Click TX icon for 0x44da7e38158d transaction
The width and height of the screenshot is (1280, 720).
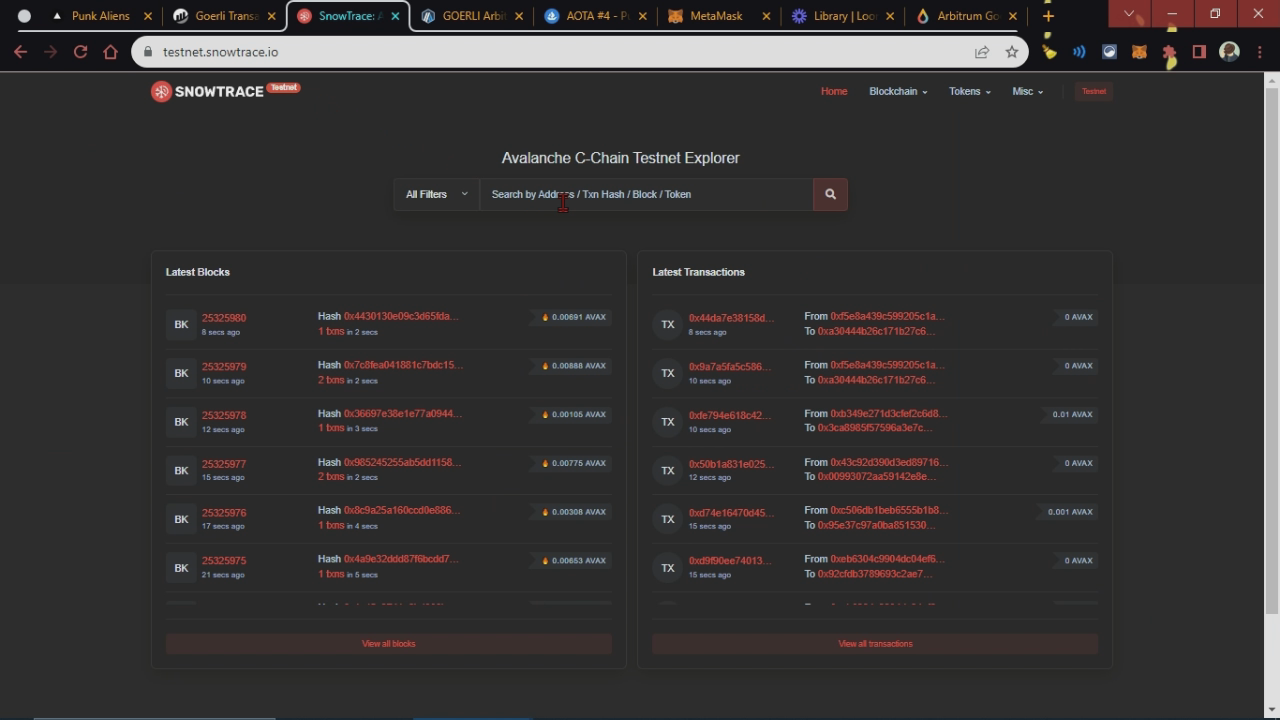pos(668,324)
